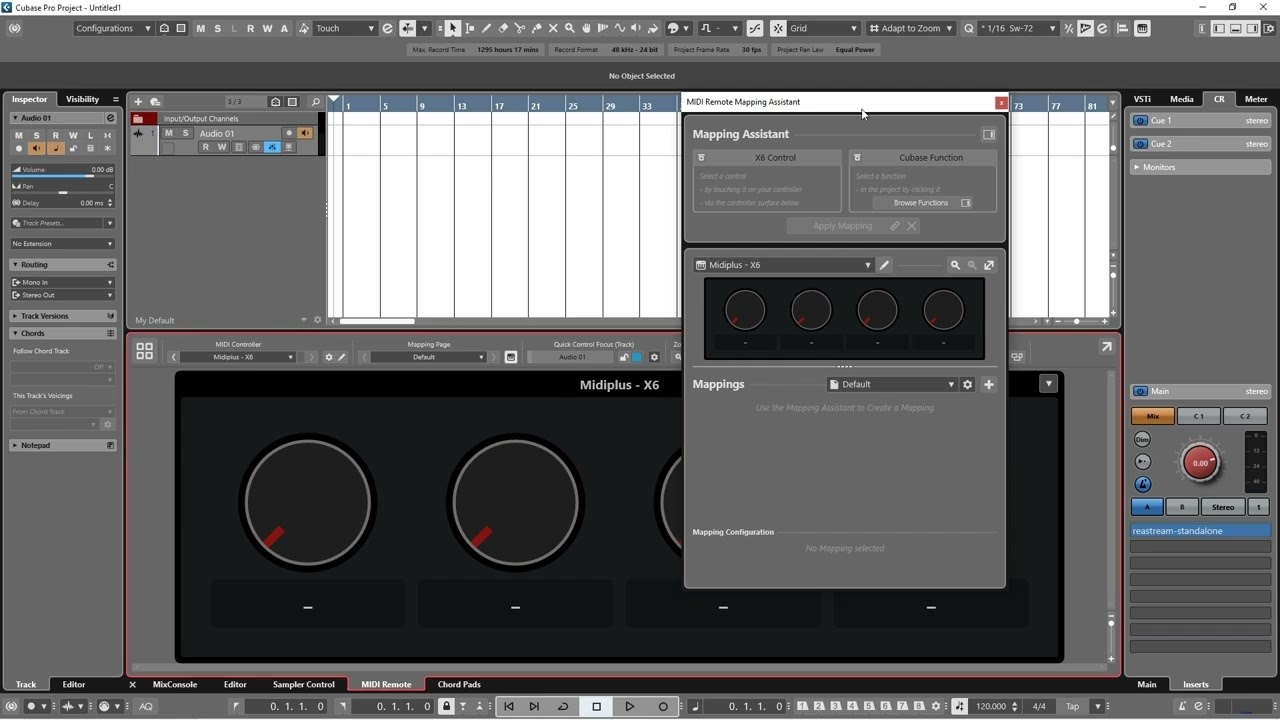Screen dimensions: 1280x720
Task: Toggle Cue 2 power button
Action: [x=1139, y=144]
